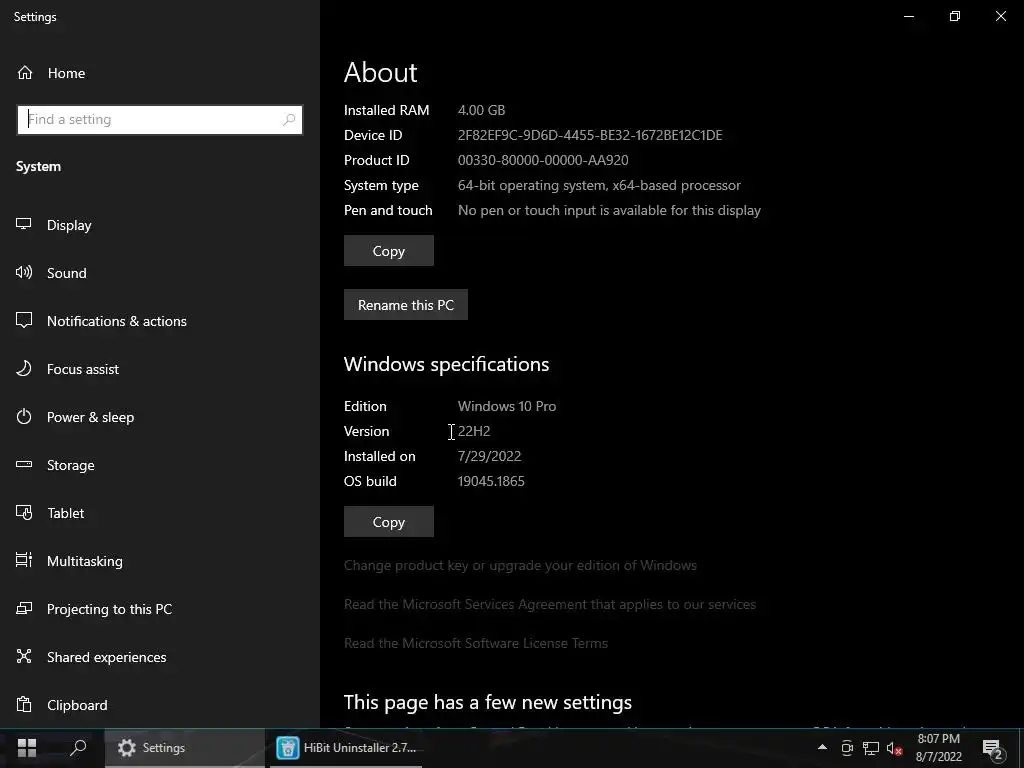Open the taskbar clock and date
This screenshot has height=768, width=1024.
coord(938,748)
